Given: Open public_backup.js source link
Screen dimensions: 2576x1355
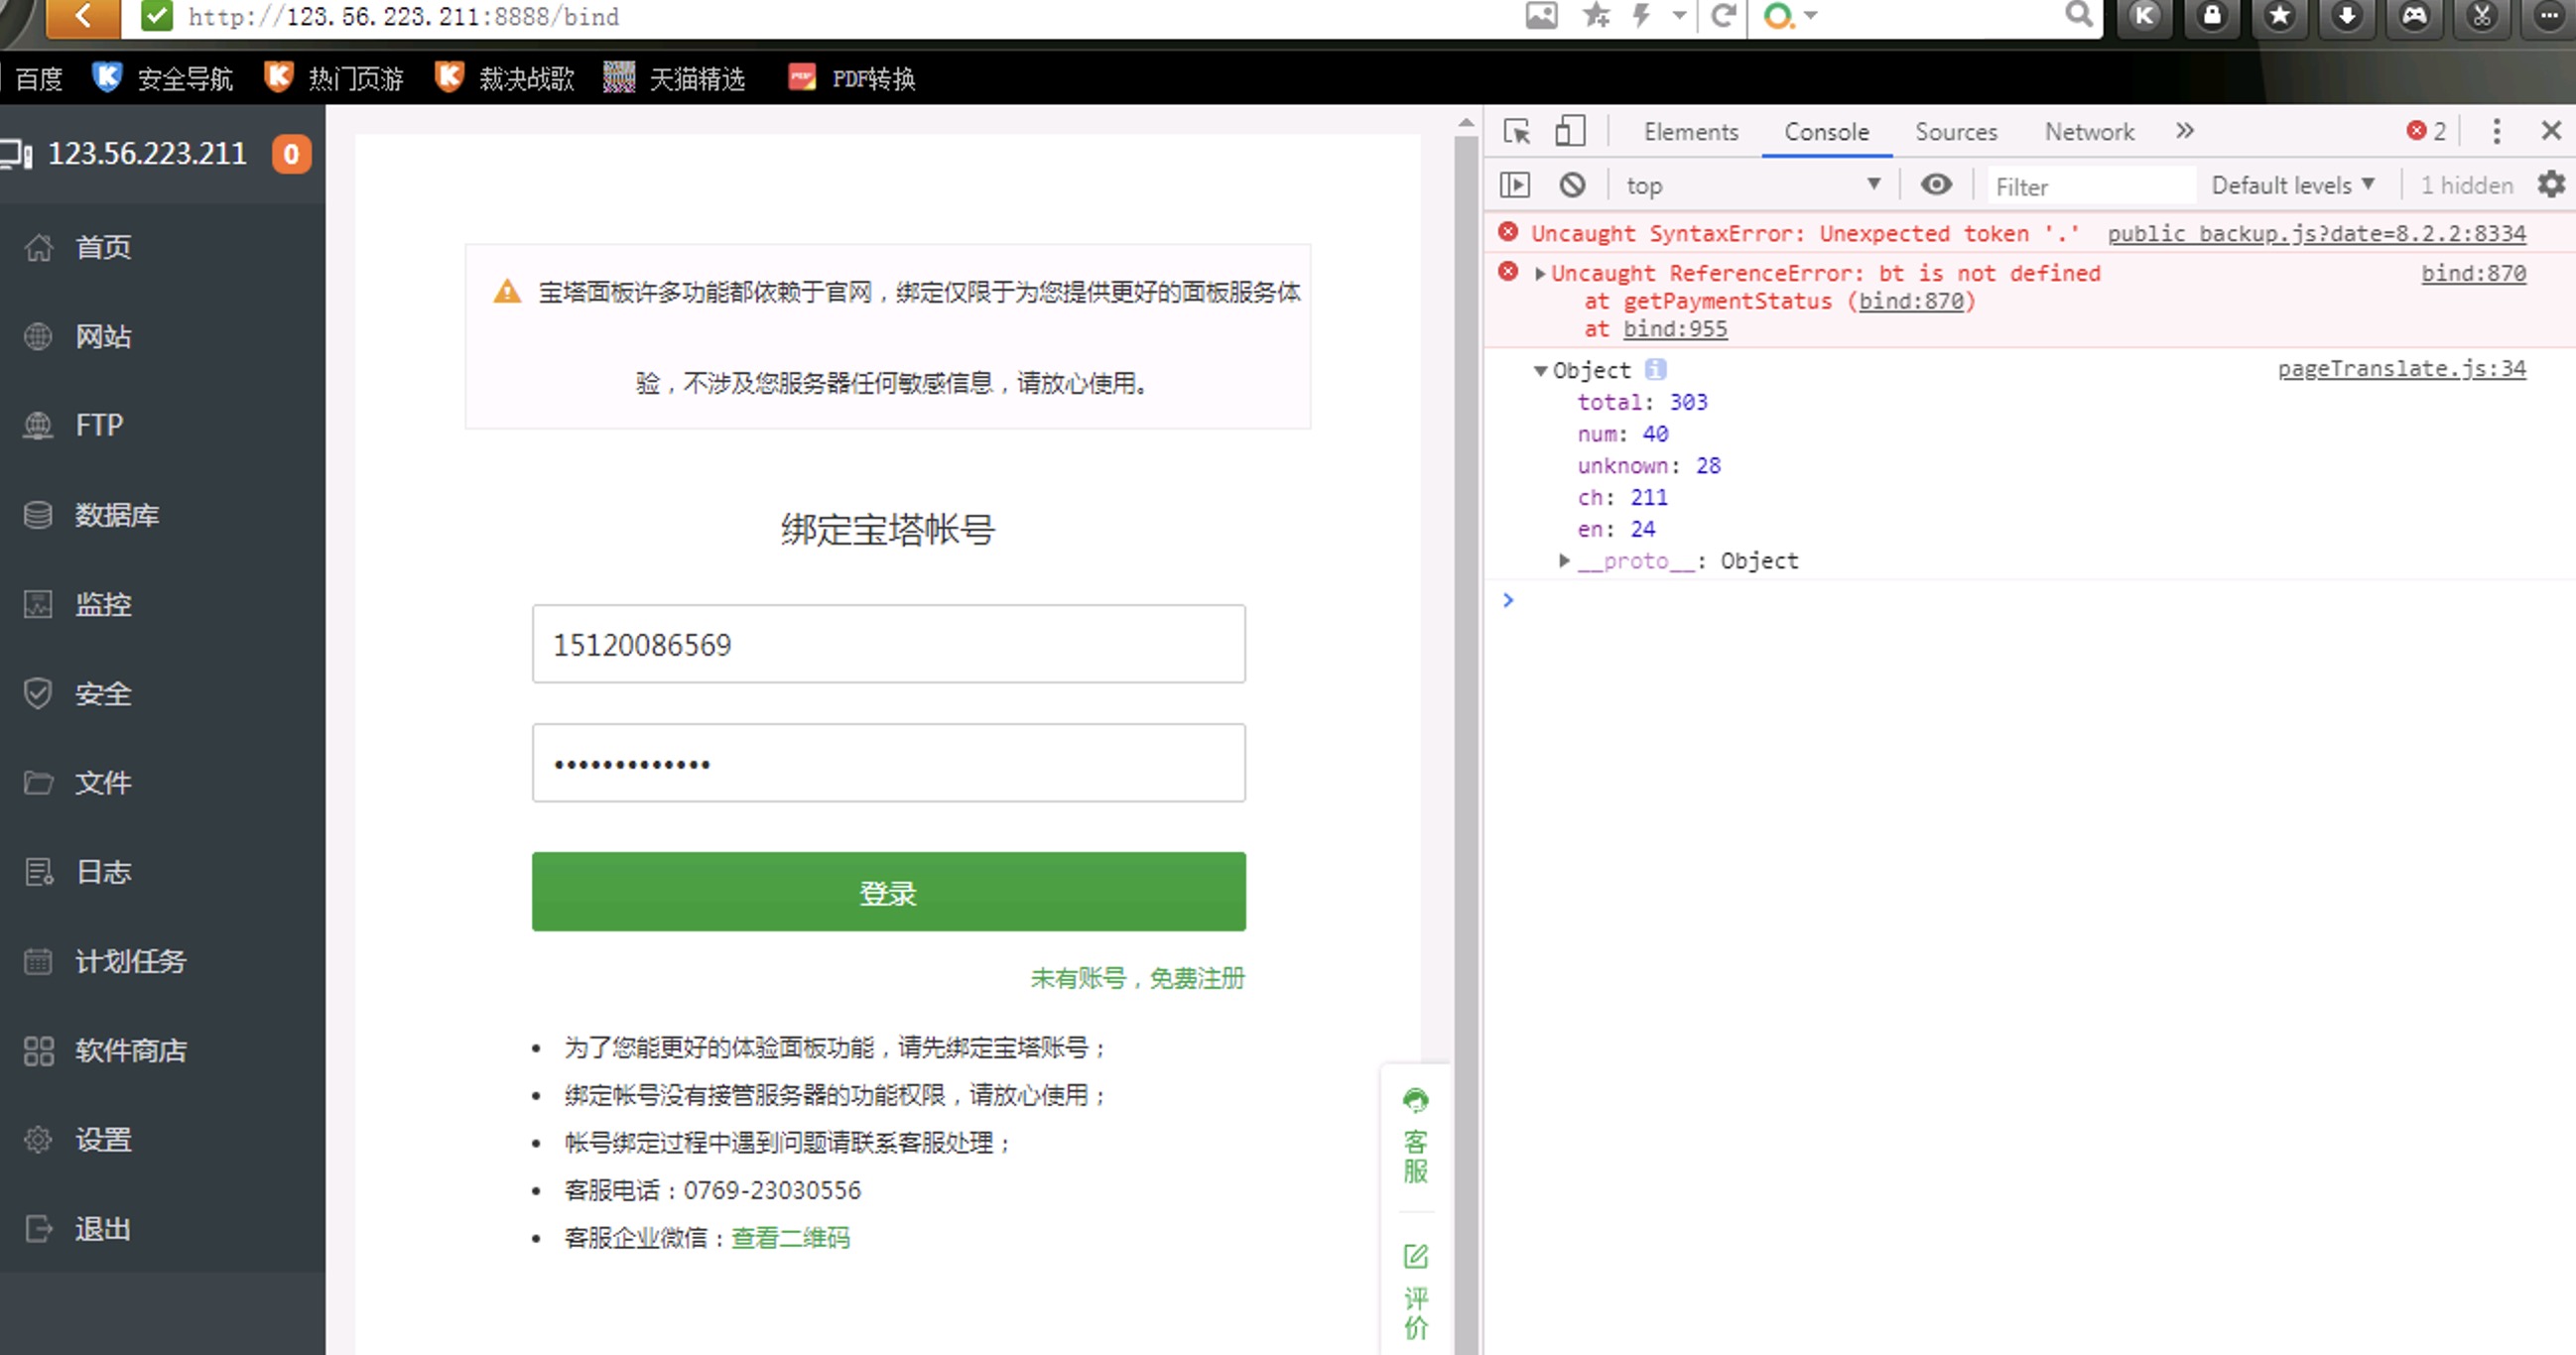Looking at the screenshot, I should coord(2316,233).
